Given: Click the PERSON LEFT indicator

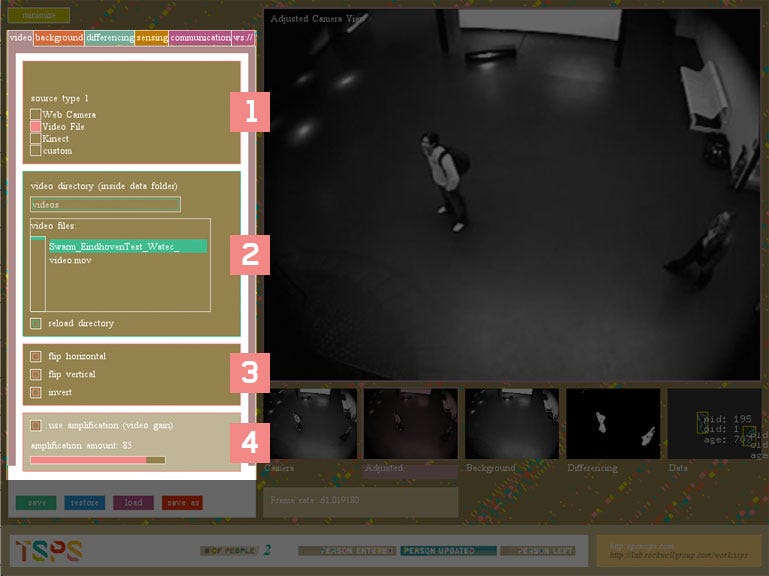Looking at the screenshot, I should (538, 551).
